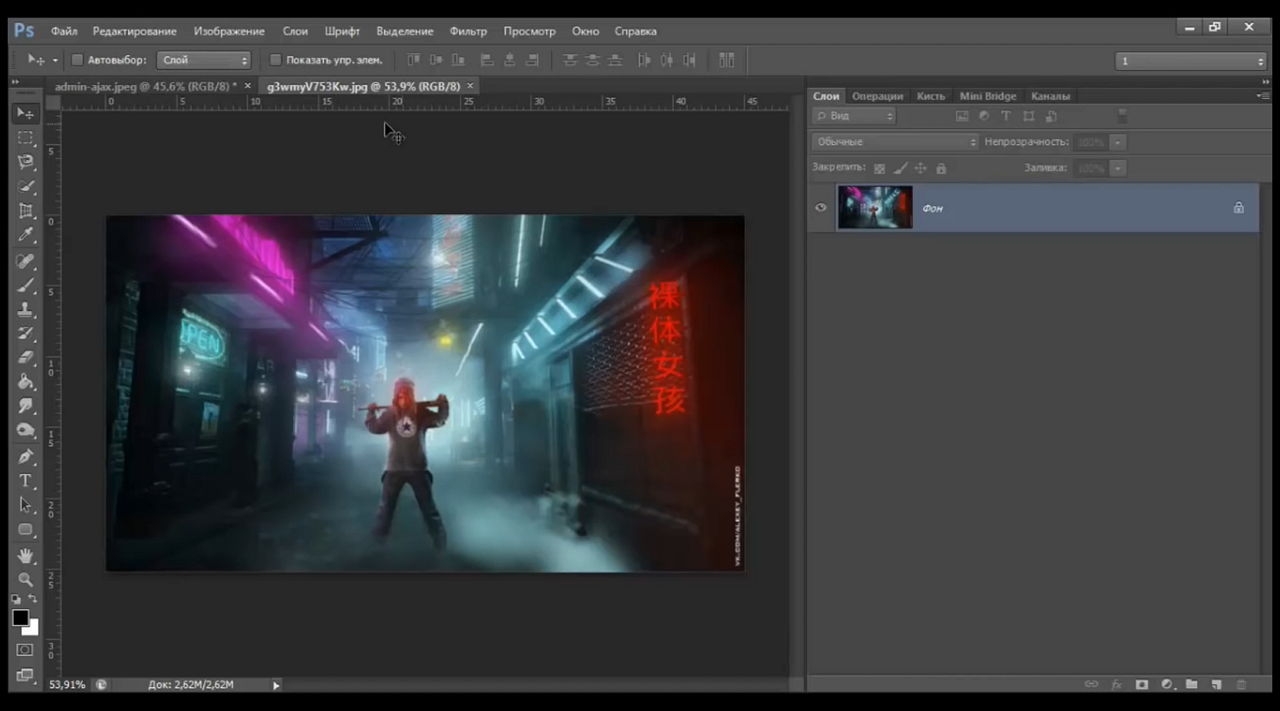Toggle filter for adjustment layers

click(984, 116)
